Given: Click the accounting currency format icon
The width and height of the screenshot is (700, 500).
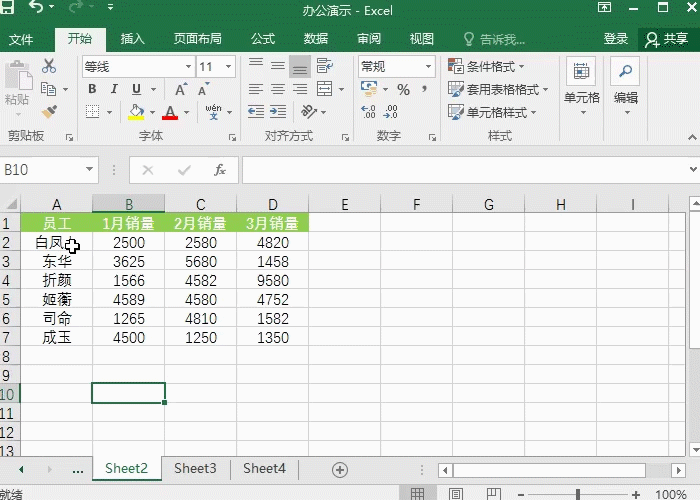Looking at the screenshot, I should (x=369, y=88).
